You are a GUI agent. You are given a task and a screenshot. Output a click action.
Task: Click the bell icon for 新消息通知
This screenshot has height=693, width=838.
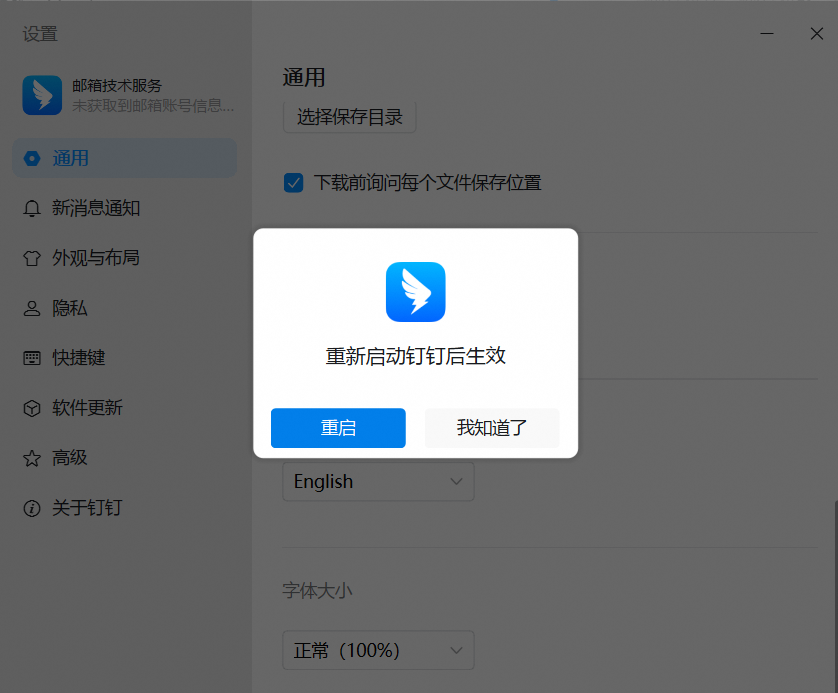pyautogui.click(x=33, y=208)
